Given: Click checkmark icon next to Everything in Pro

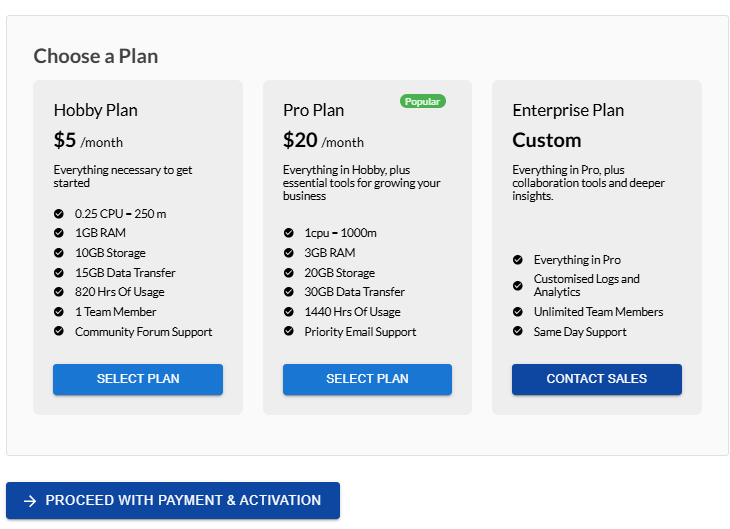Looking at the screenshot, I should coord(518,260).
